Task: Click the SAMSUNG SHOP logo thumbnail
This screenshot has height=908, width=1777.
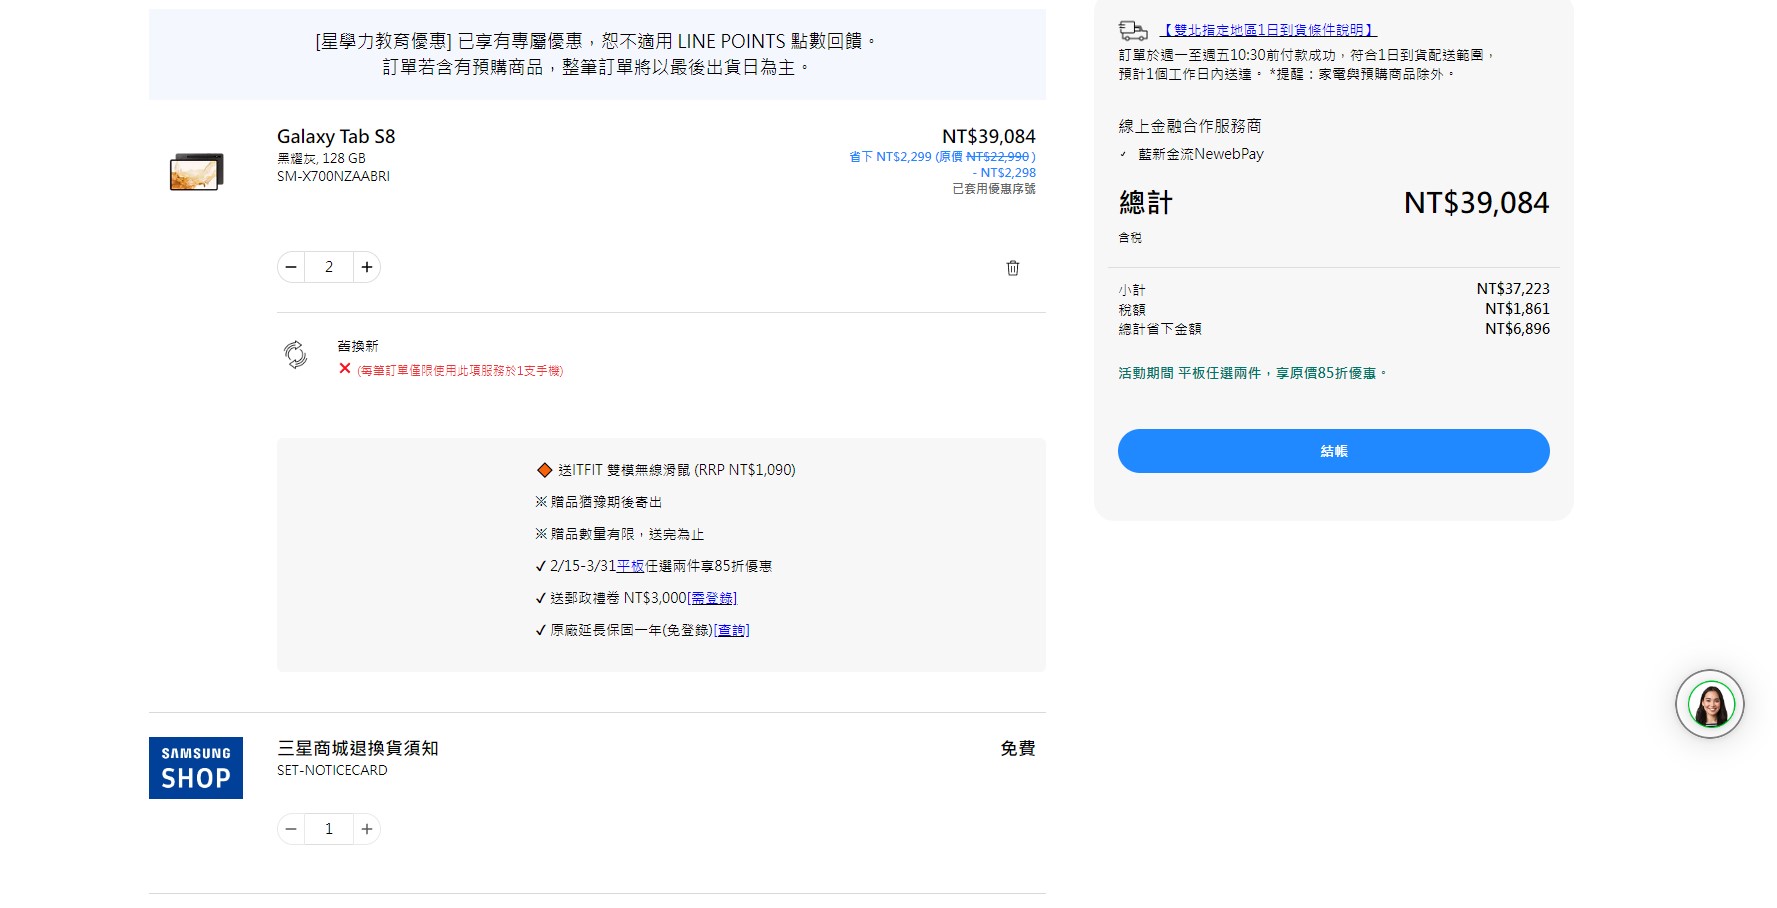Action: (195, 767)
